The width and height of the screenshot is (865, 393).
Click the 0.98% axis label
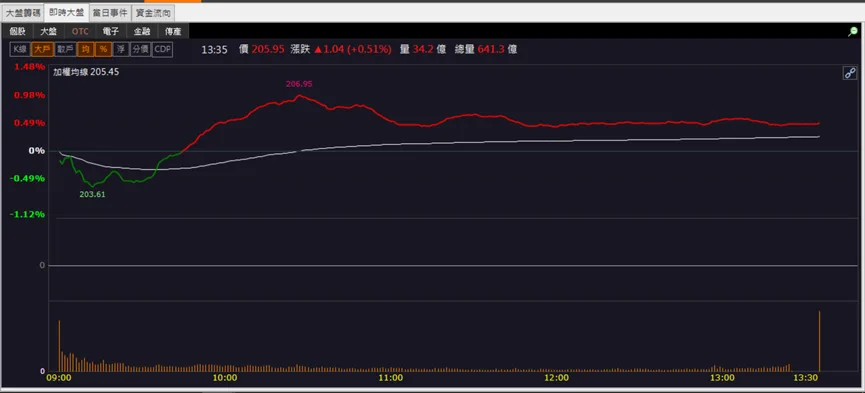point(30,95)
